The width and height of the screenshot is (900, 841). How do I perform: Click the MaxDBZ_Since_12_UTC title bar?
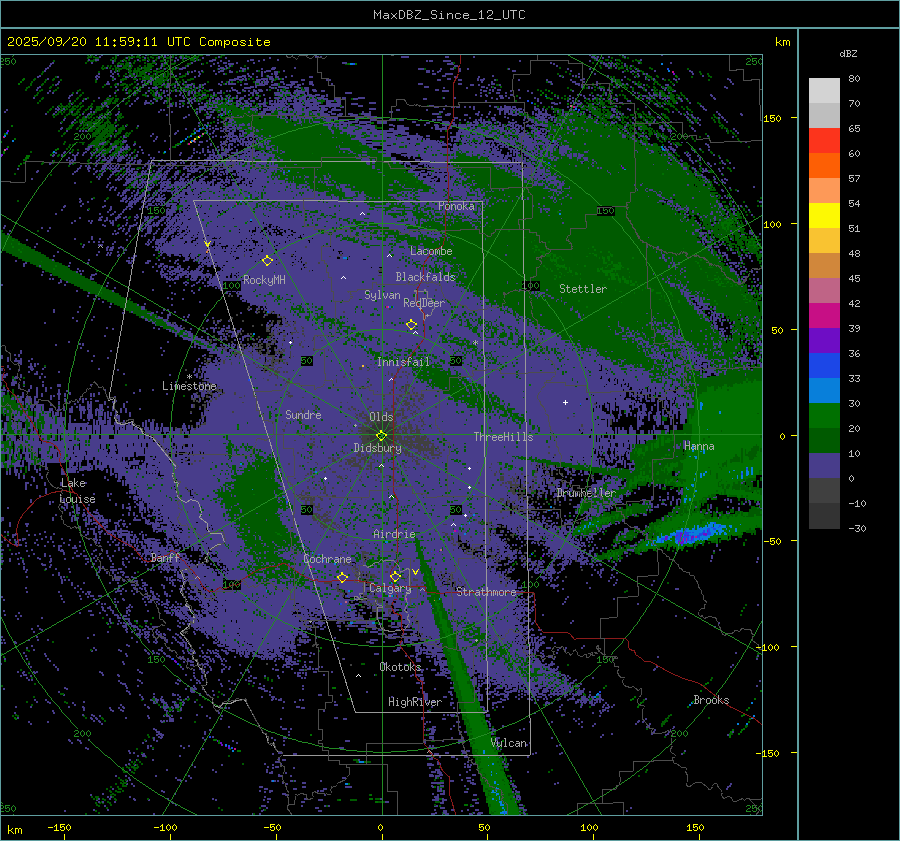click(x=449, y=15)
